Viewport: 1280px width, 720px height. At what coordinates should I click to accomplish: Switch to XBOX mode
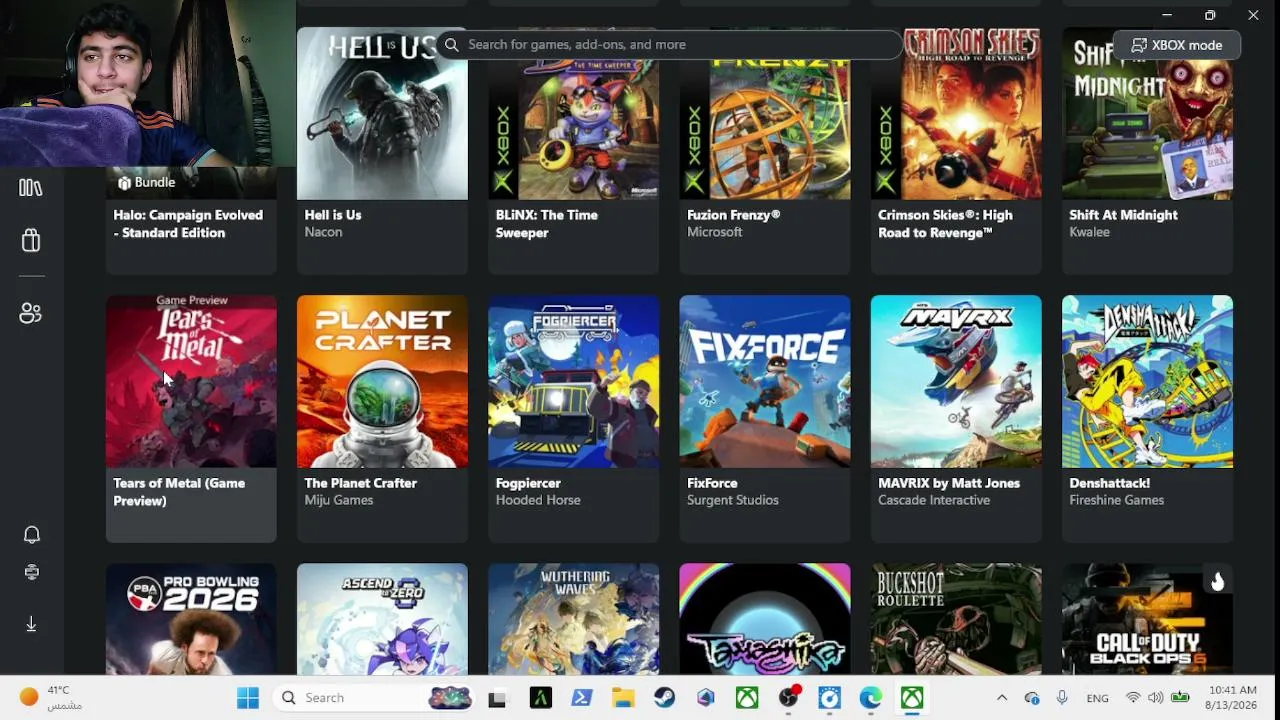1176,45
